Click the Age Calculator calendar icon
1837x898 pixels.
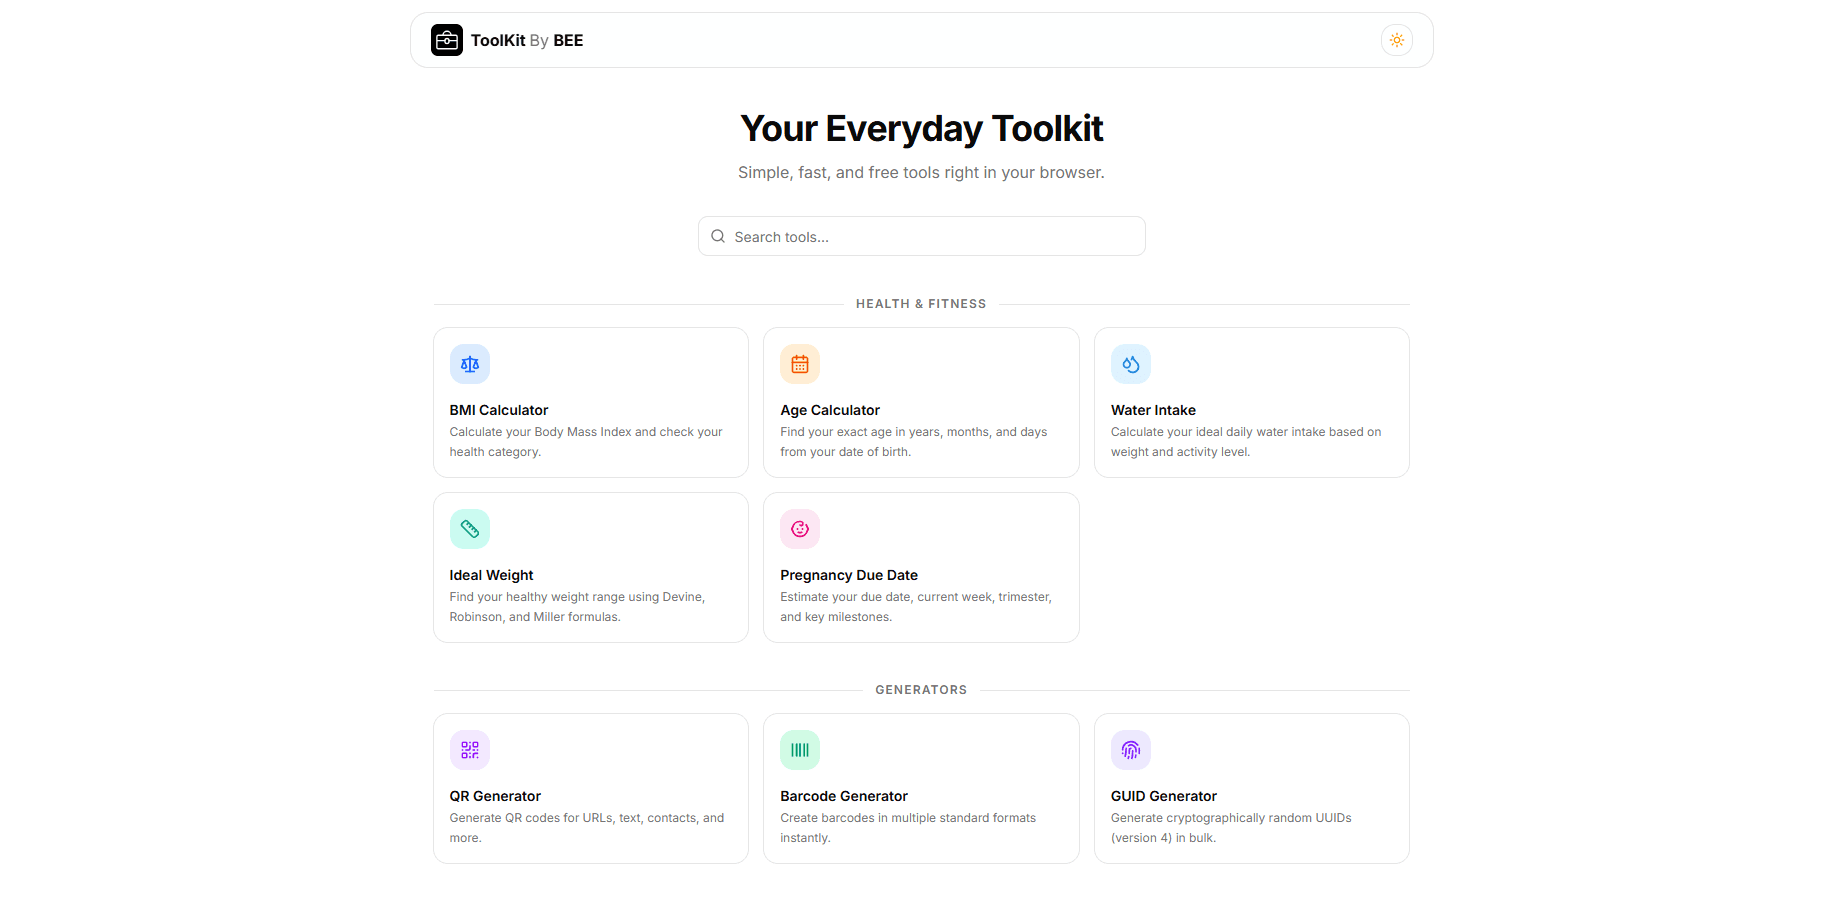800,364
